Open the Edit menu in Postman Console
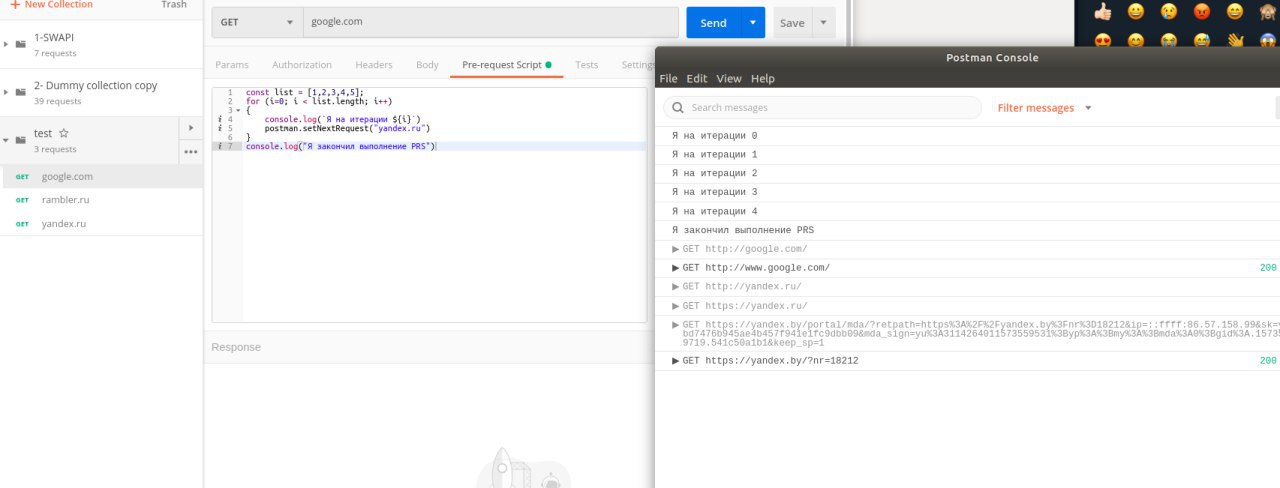 [x=697, y=79]
